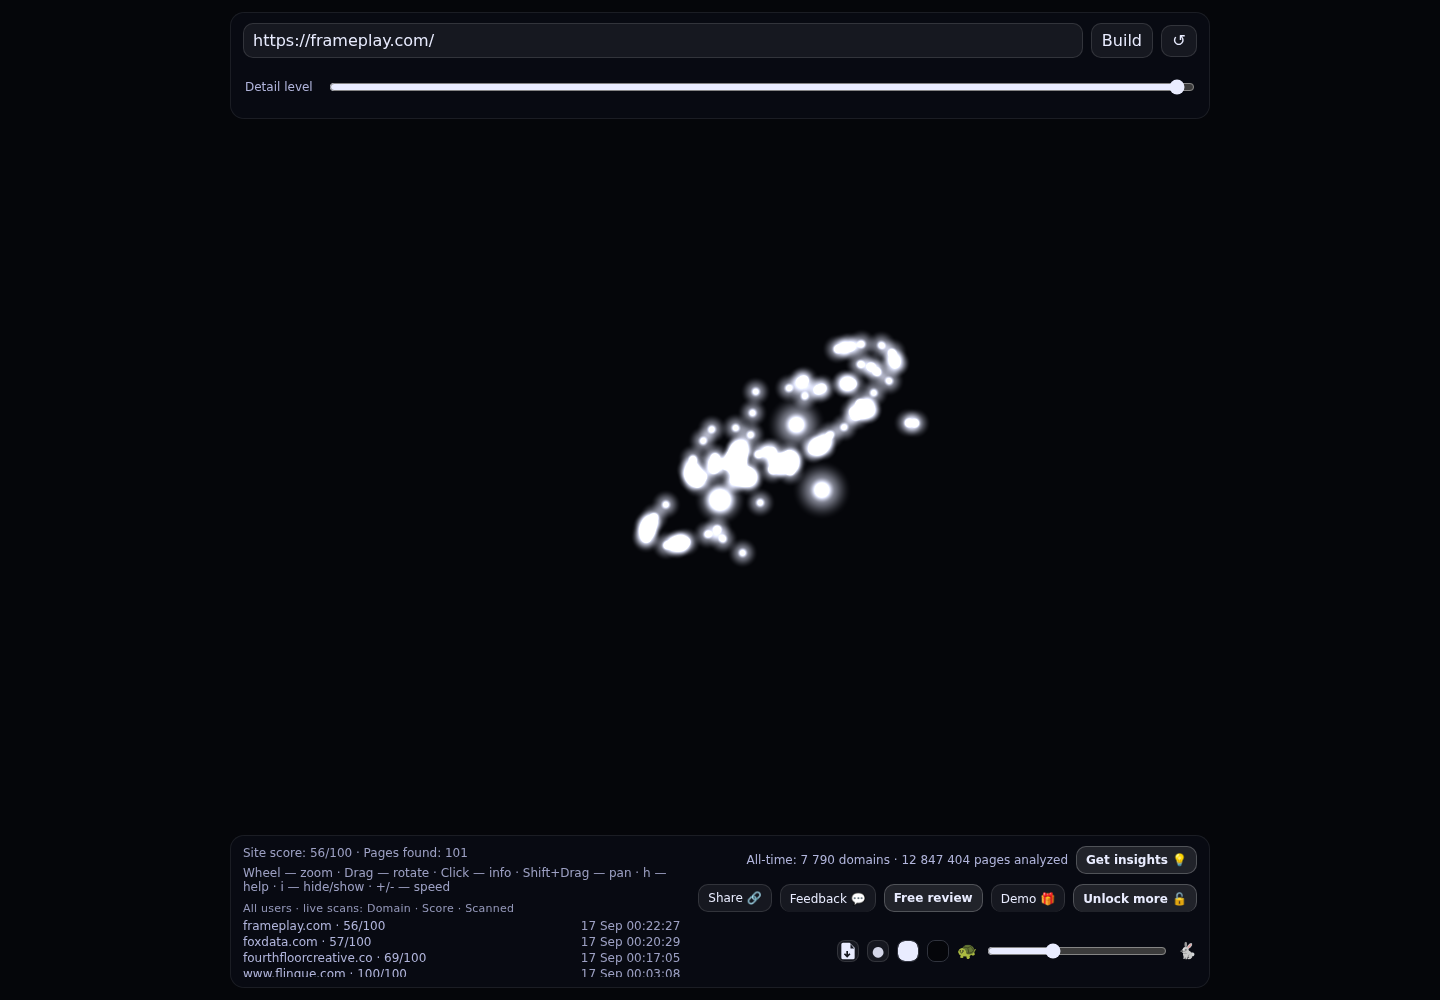Image resolution: width=1440 pixels, height=1000 pixels.
Task: Click the Build button
Action: [1122, 40]
